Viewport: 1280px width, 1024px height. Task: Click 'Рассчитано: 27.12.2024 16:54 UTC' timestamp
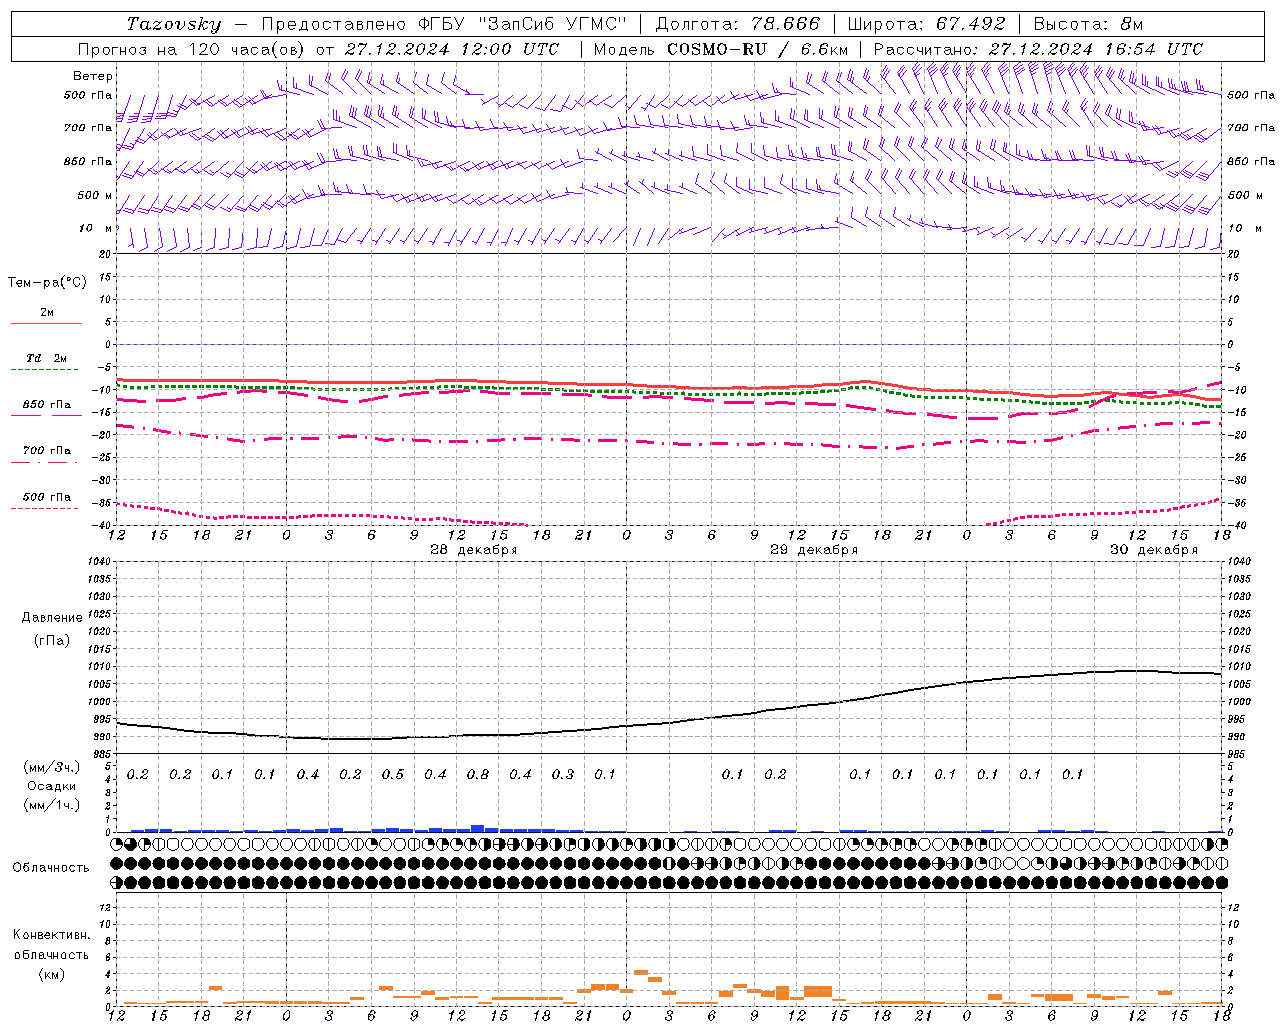click(1038, 49)
